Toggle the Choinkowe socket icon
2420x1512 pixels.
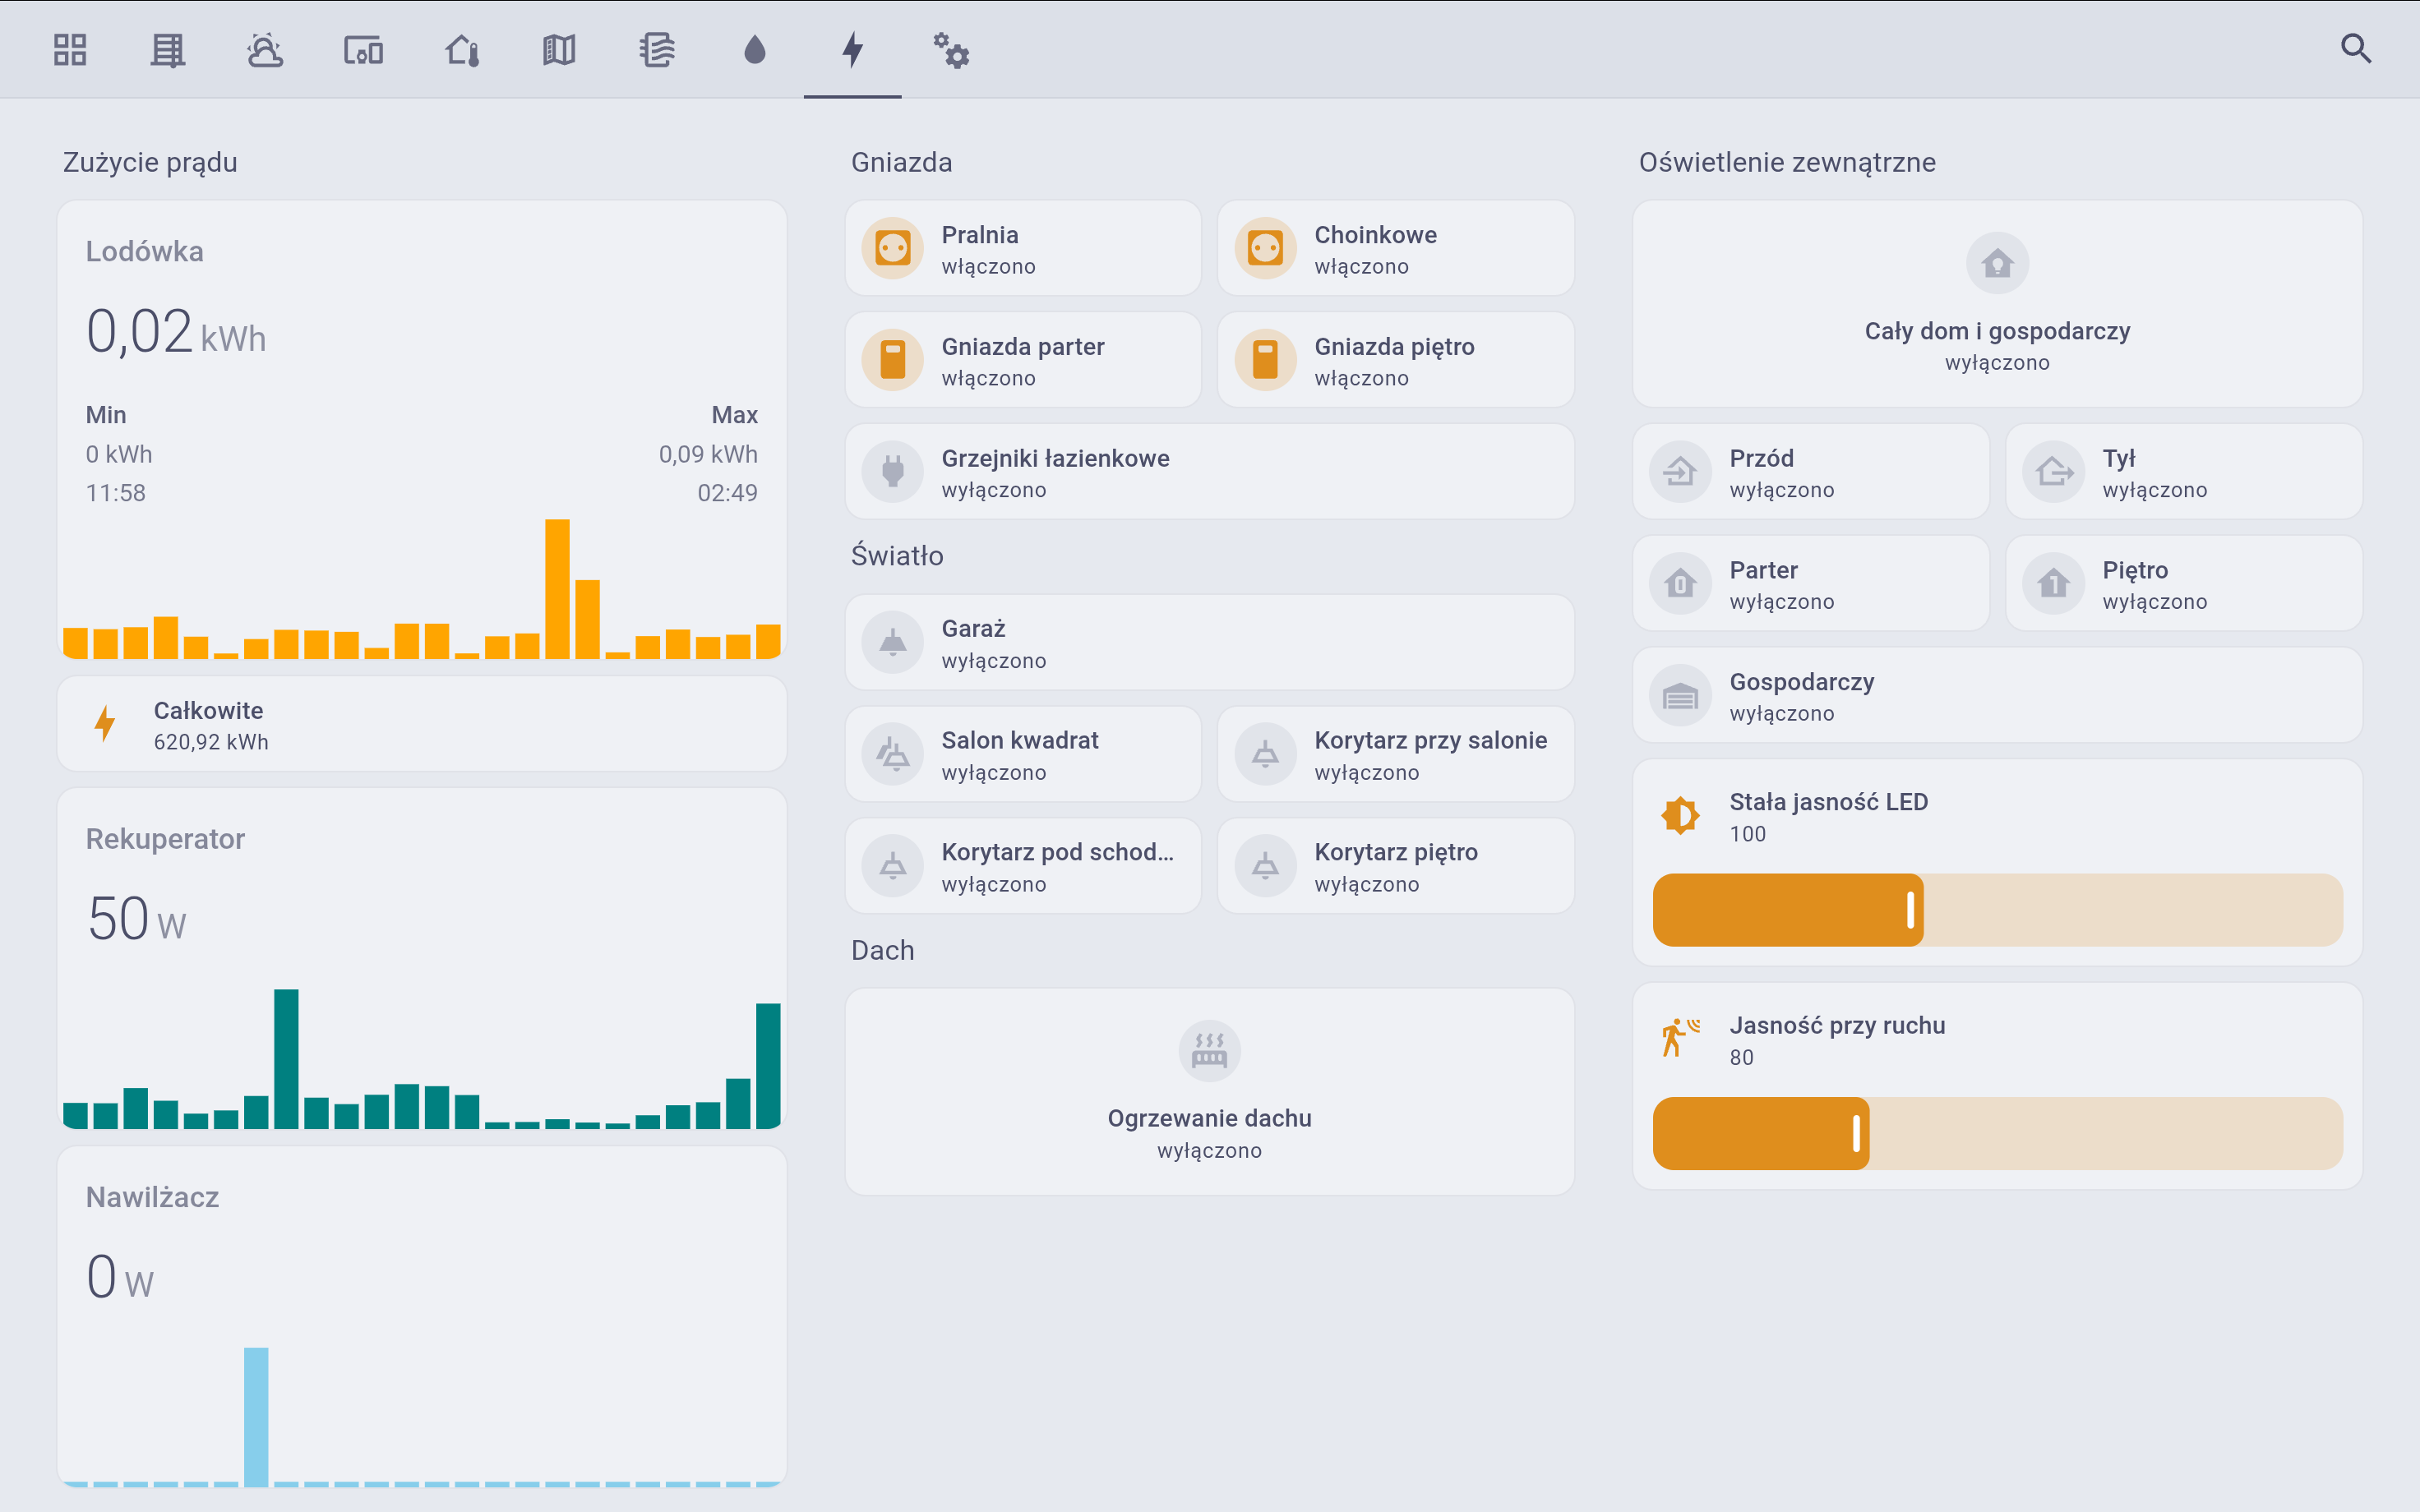(1265, 248)
